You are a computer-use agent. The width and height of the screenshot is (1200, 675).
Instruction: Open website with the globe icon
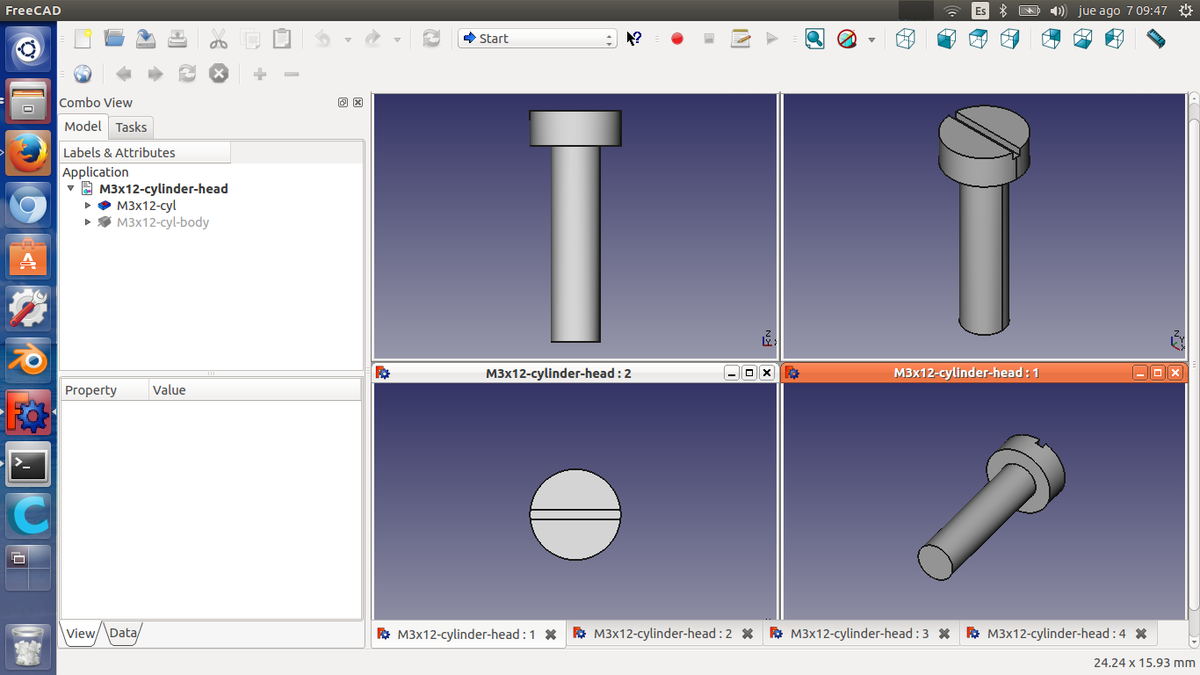[x=83, y=74]
